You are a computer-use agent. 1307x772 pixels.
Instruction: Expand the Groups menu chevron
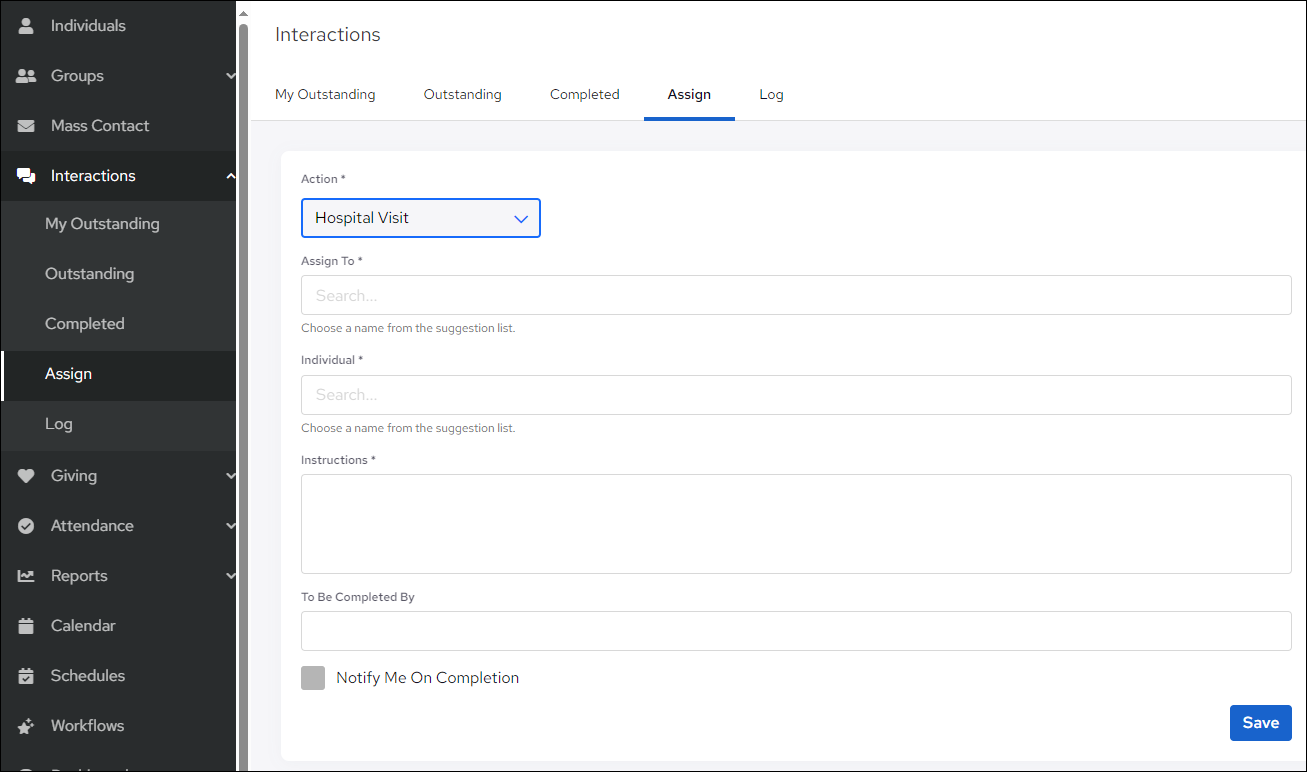tap(230, 76)
